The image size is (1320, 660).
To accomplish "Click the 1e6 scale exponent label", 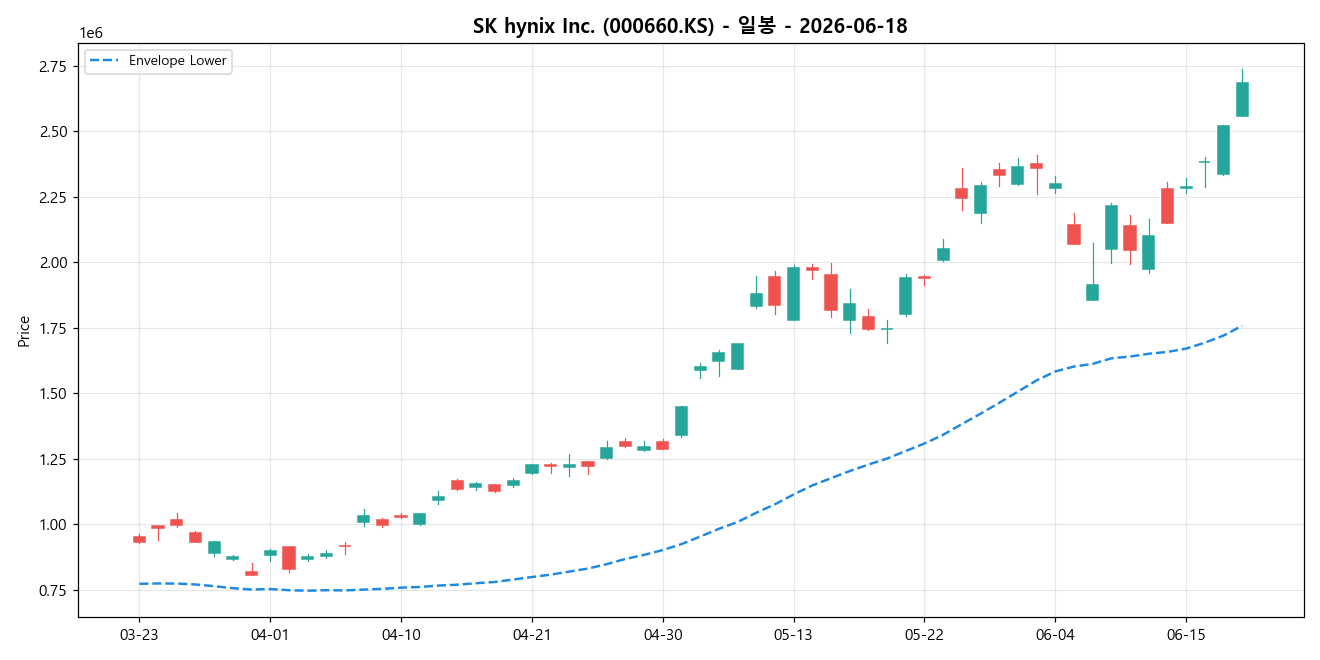I will coord(91,33).
